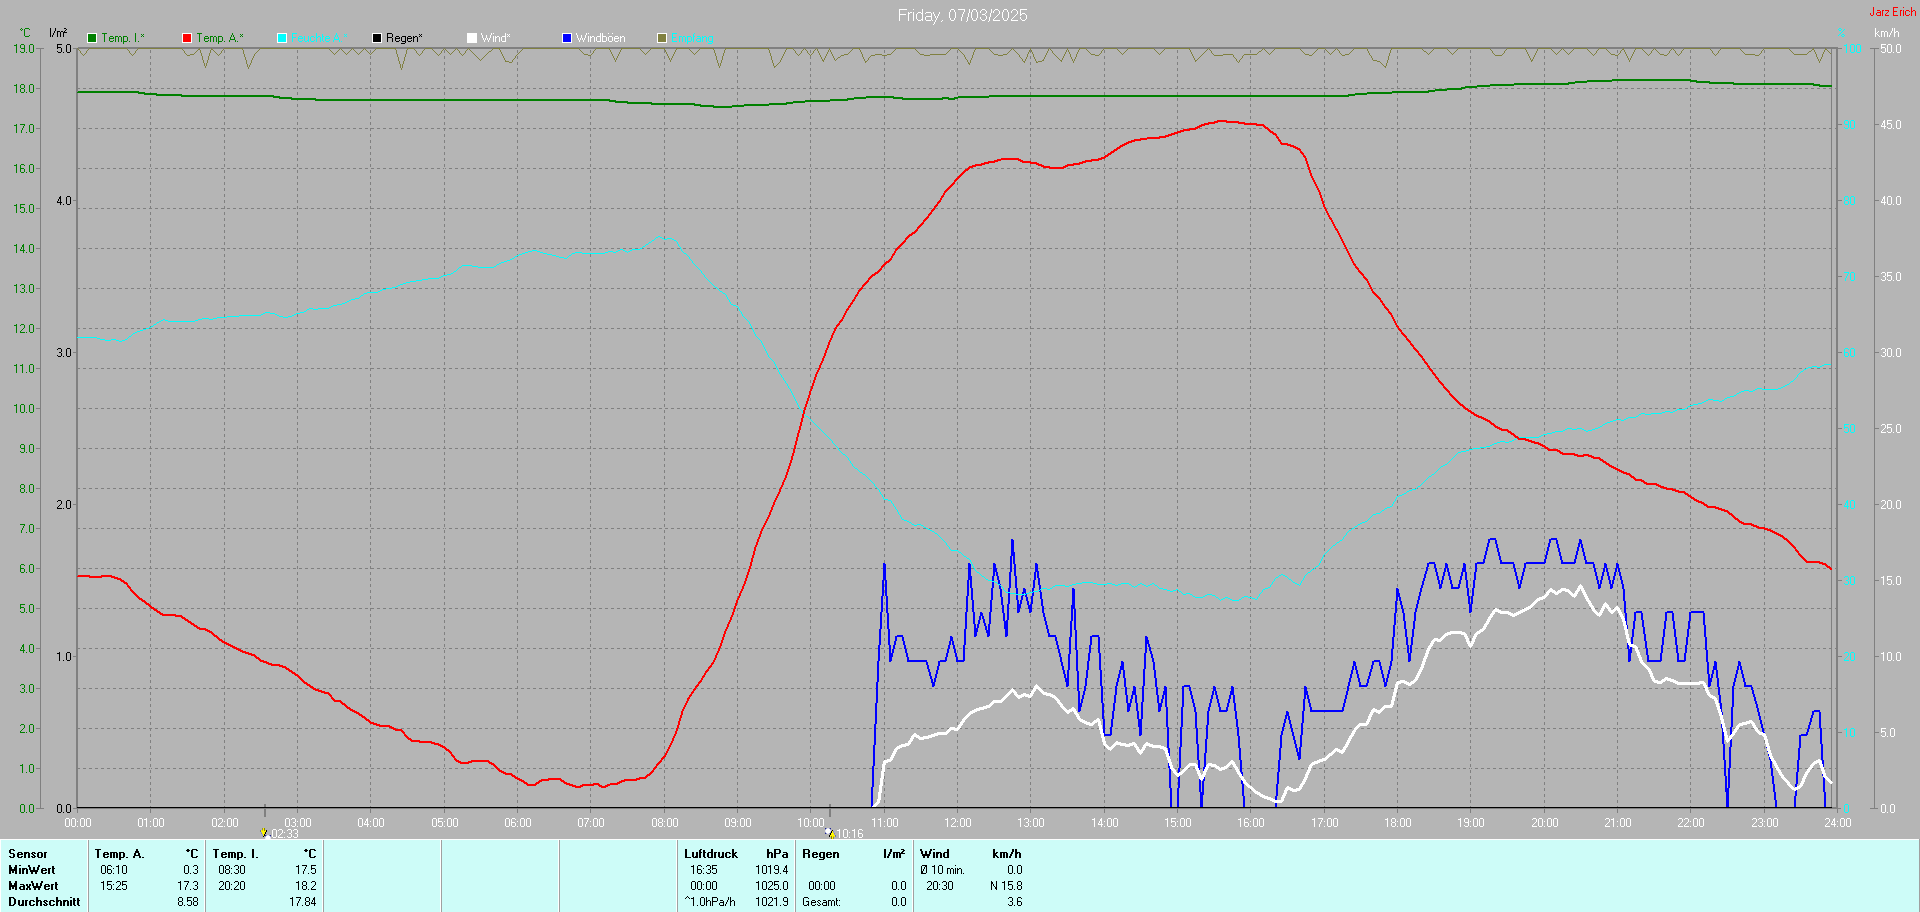Click the 24:00 label on the time axis

(1838, 823)
